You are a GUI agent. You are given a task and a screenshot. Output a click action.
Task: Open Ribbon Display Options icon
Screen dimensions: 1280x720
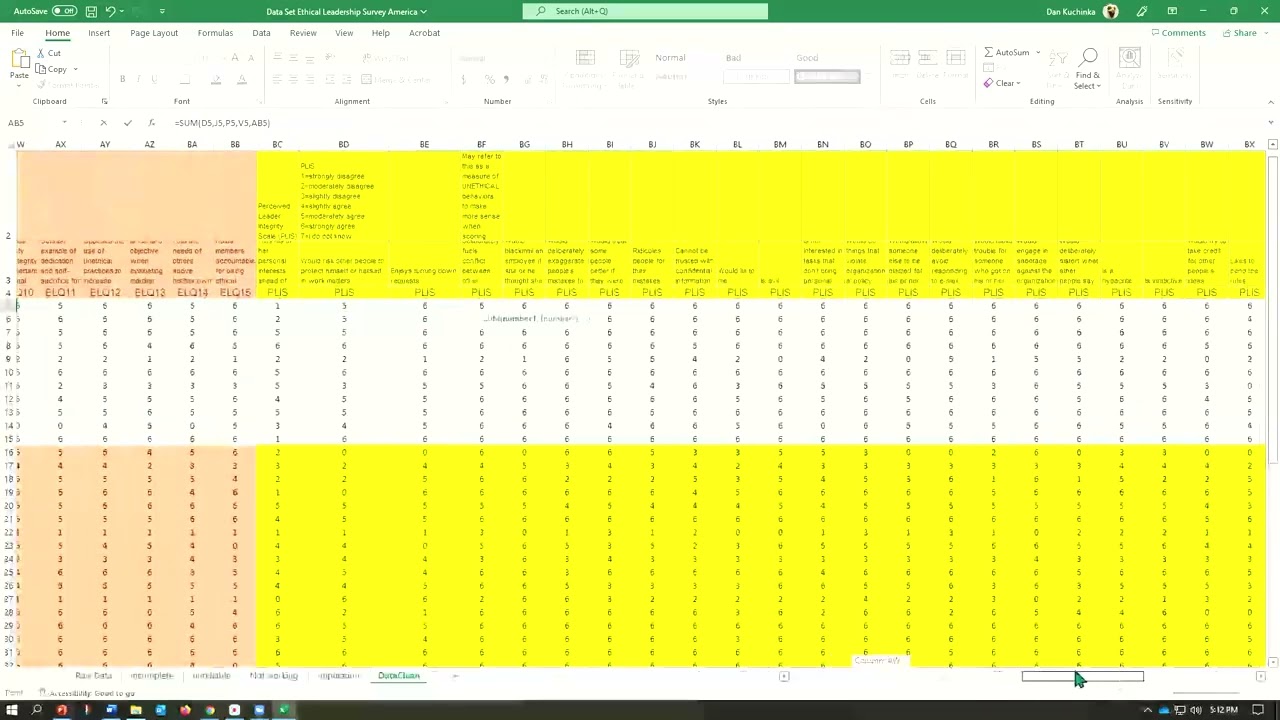pos(1172,11)
